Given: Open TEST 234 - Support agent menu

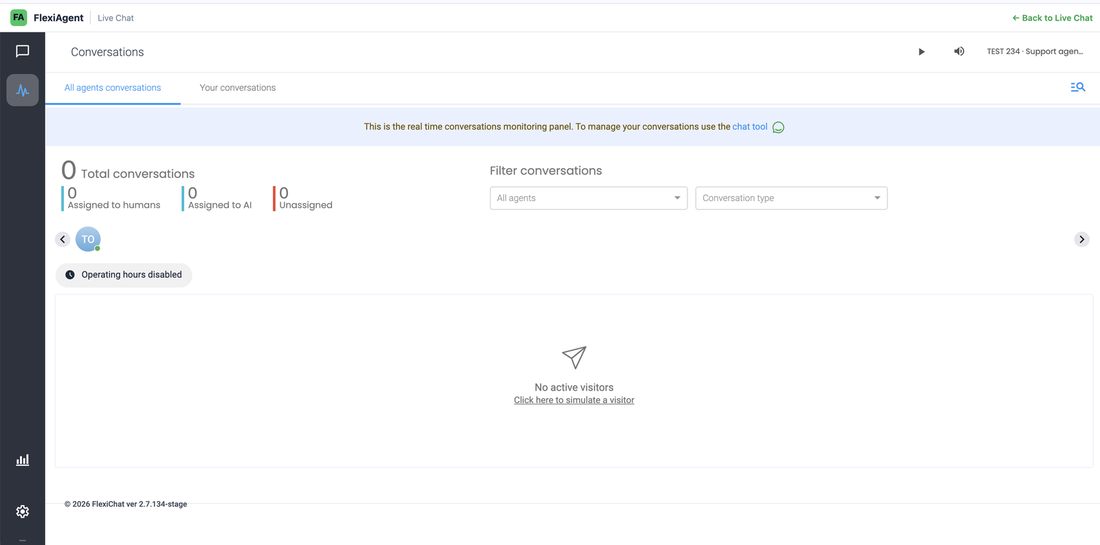Looking at the screenshot, I should coord(1035,51).
